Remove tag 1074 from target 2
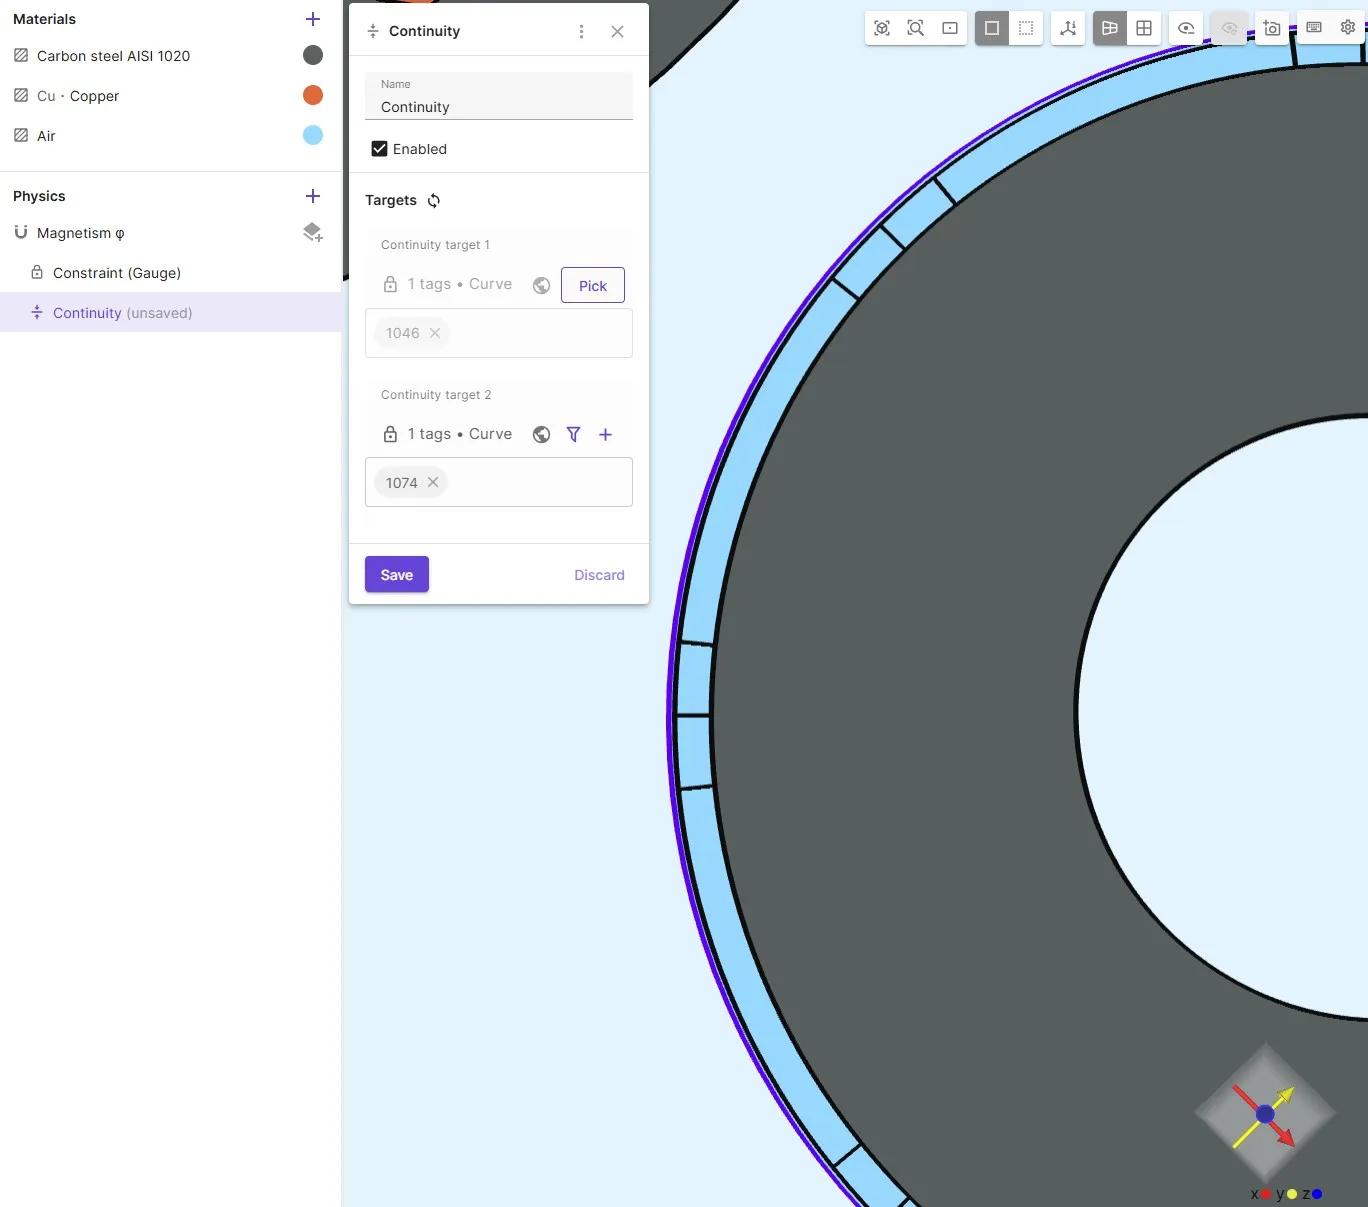 point(433,482)
